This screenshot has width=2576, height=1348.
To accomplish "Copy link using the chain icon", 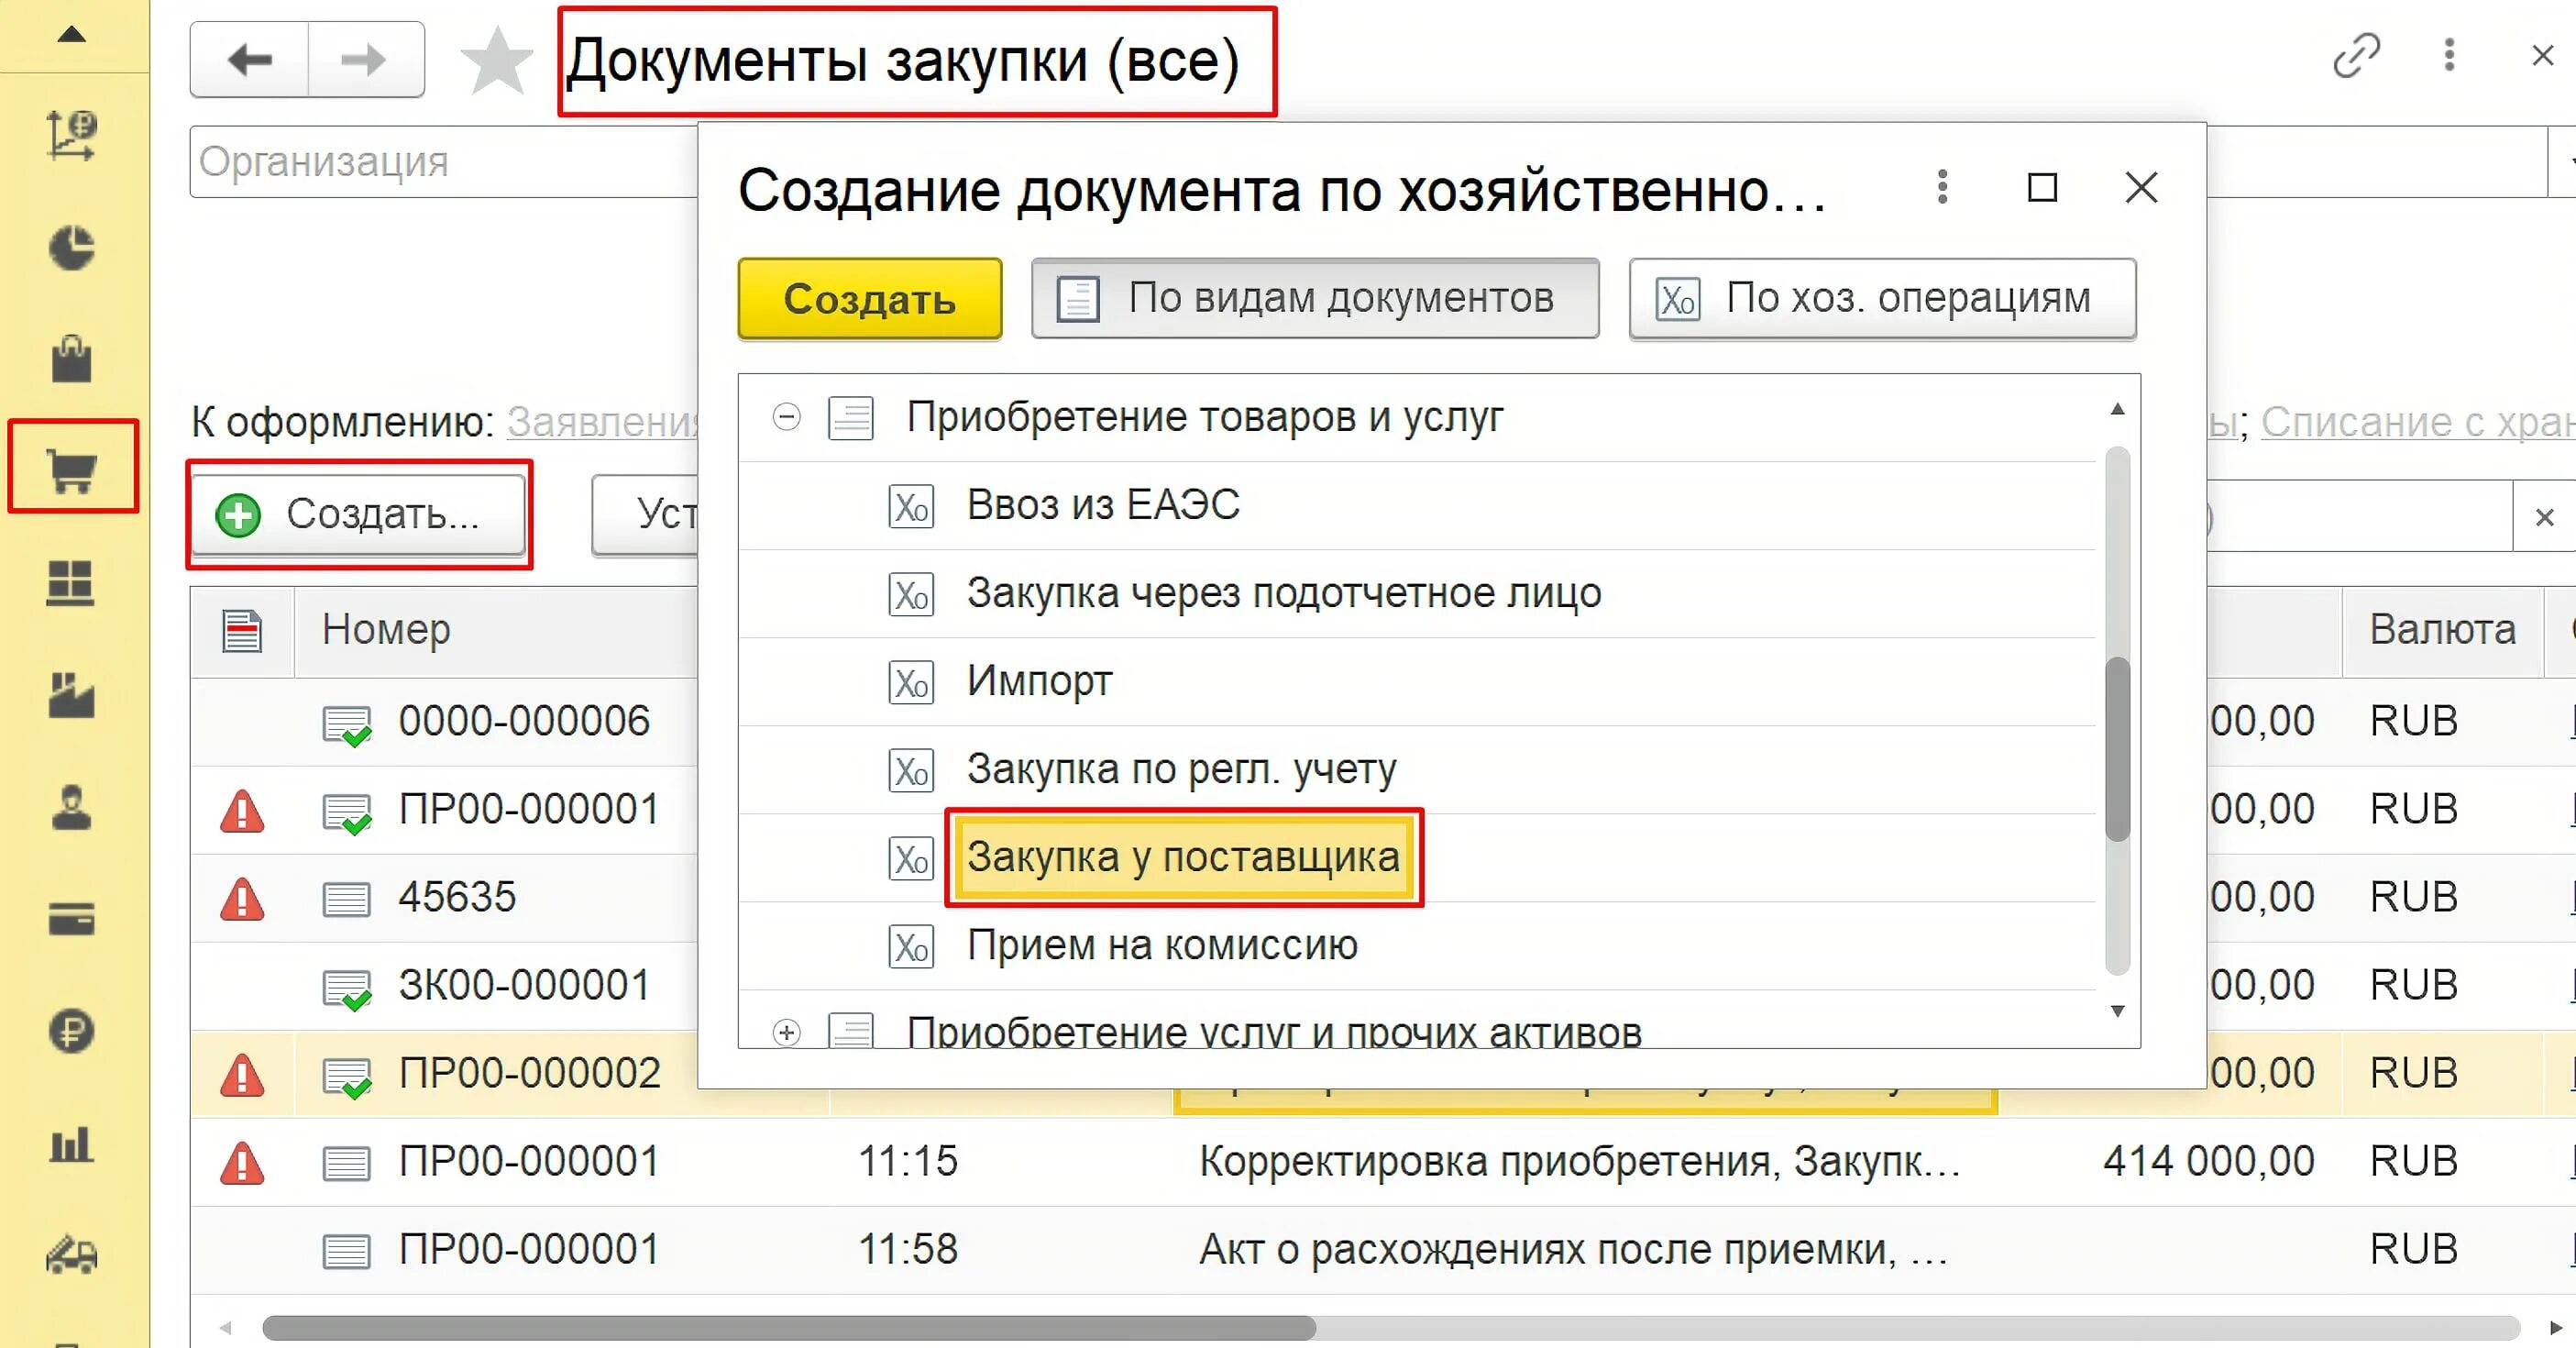I will click(2356, 55).
